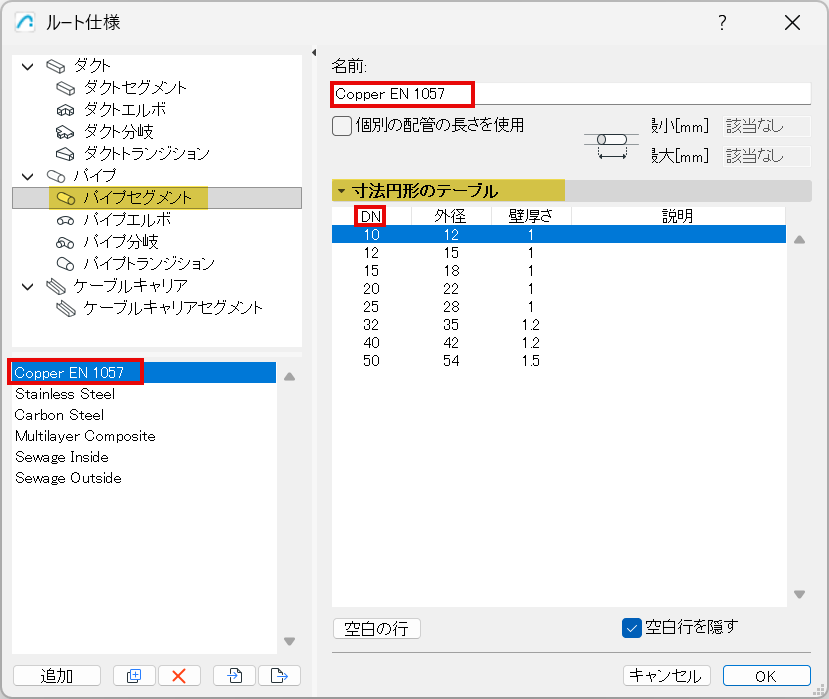This screenshot has height=699, width=829.
Task: Click the application logo in title bar
Action: coord(25,23)
